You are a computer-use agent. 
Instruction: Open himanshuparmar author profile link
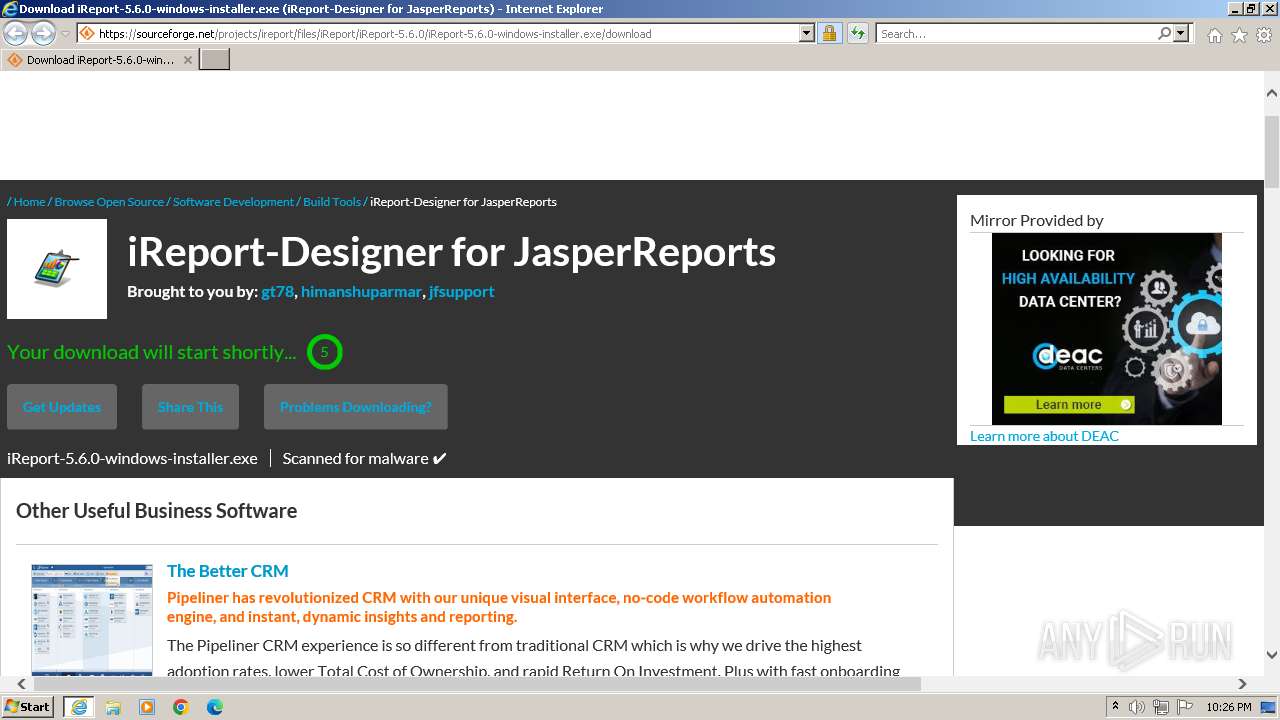[361, 291]
